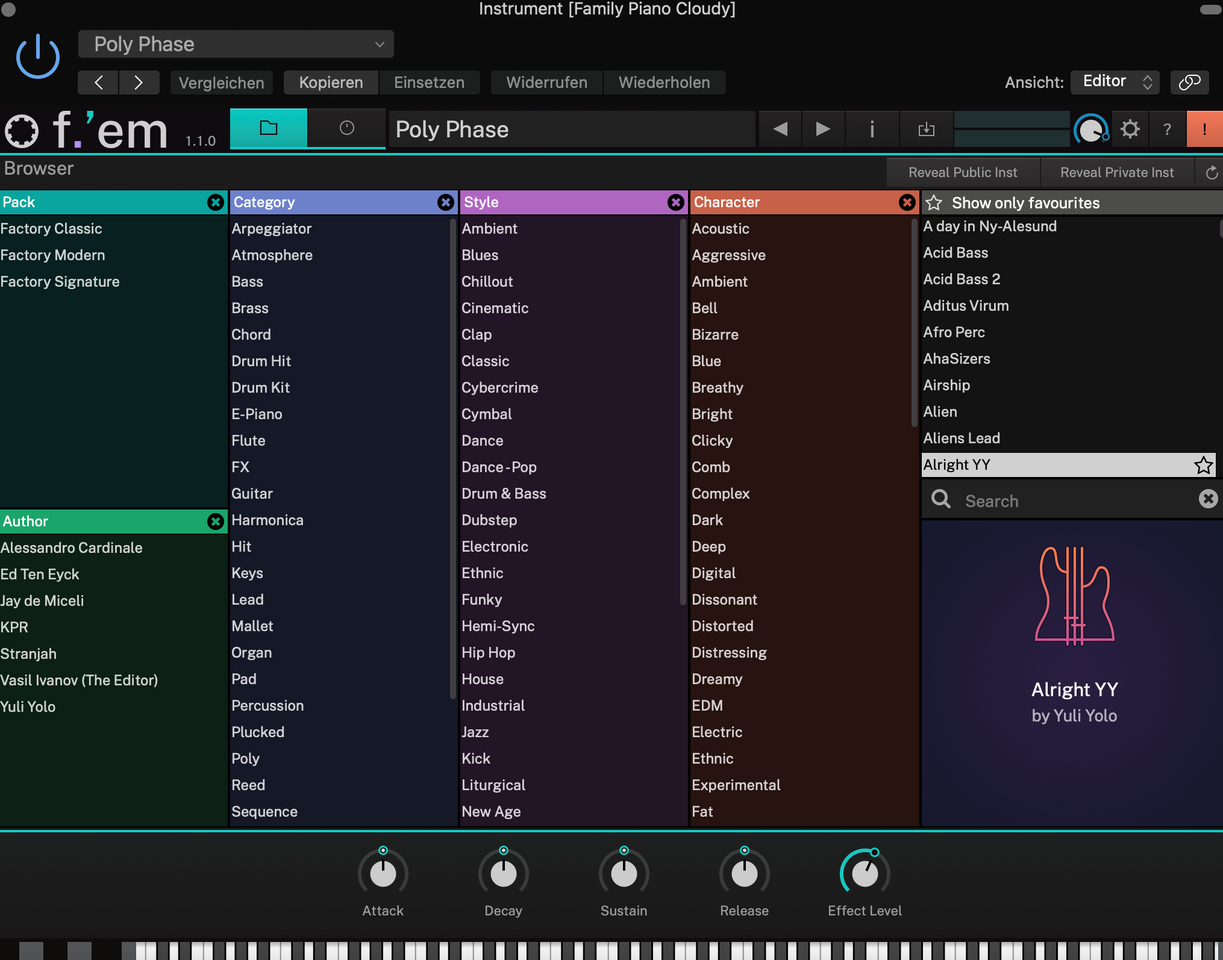Screen dimensions: 1223x960
Task: Switch to the circular dial tab
Action: pos(347,128)
